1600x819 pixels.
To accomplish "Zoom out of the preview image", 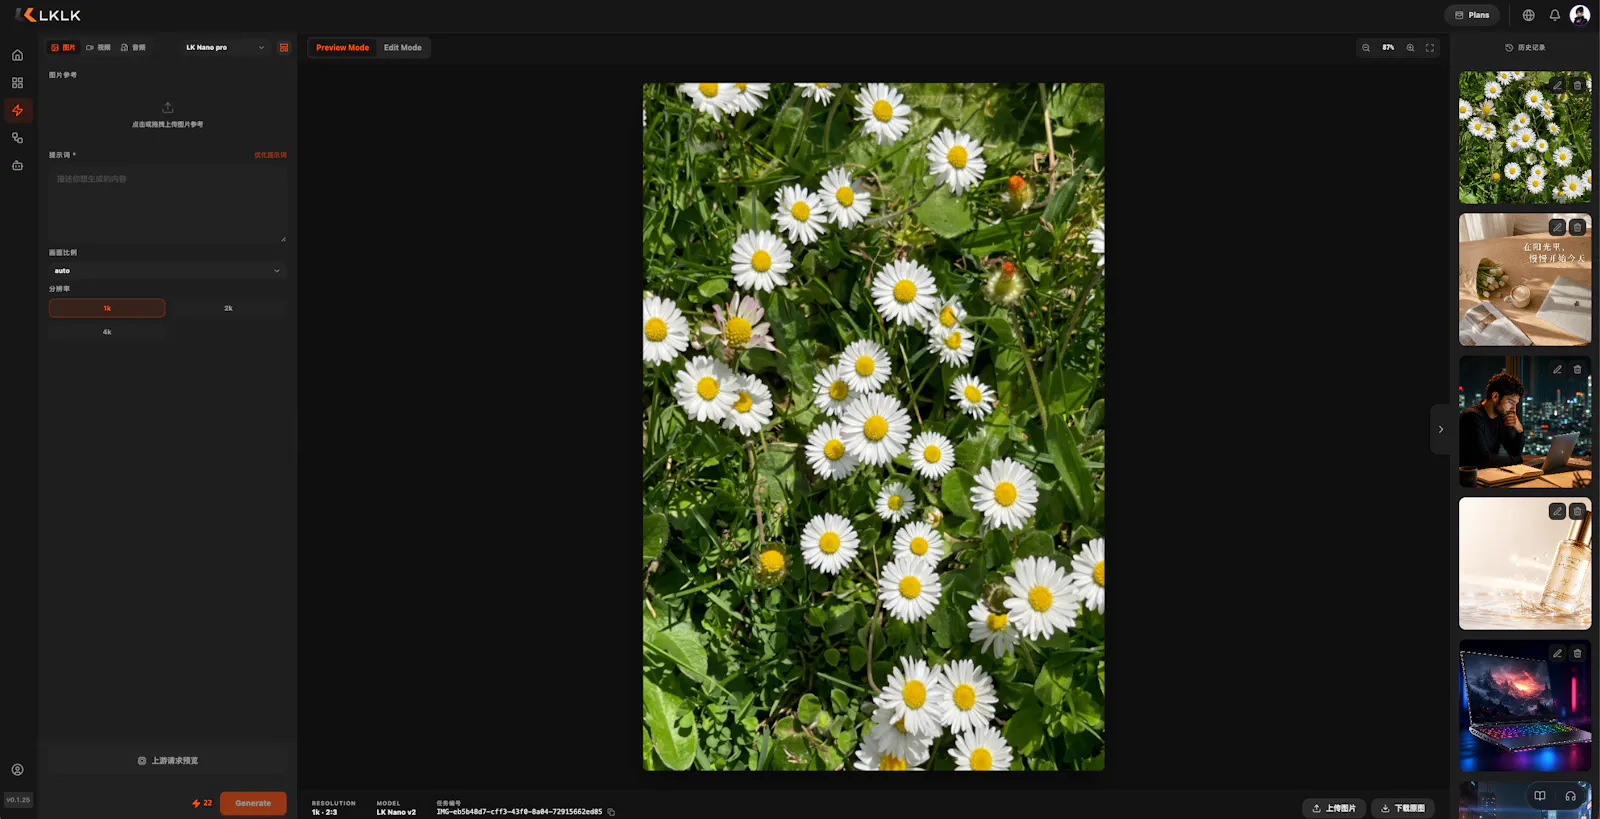I will pos(1366,48).
